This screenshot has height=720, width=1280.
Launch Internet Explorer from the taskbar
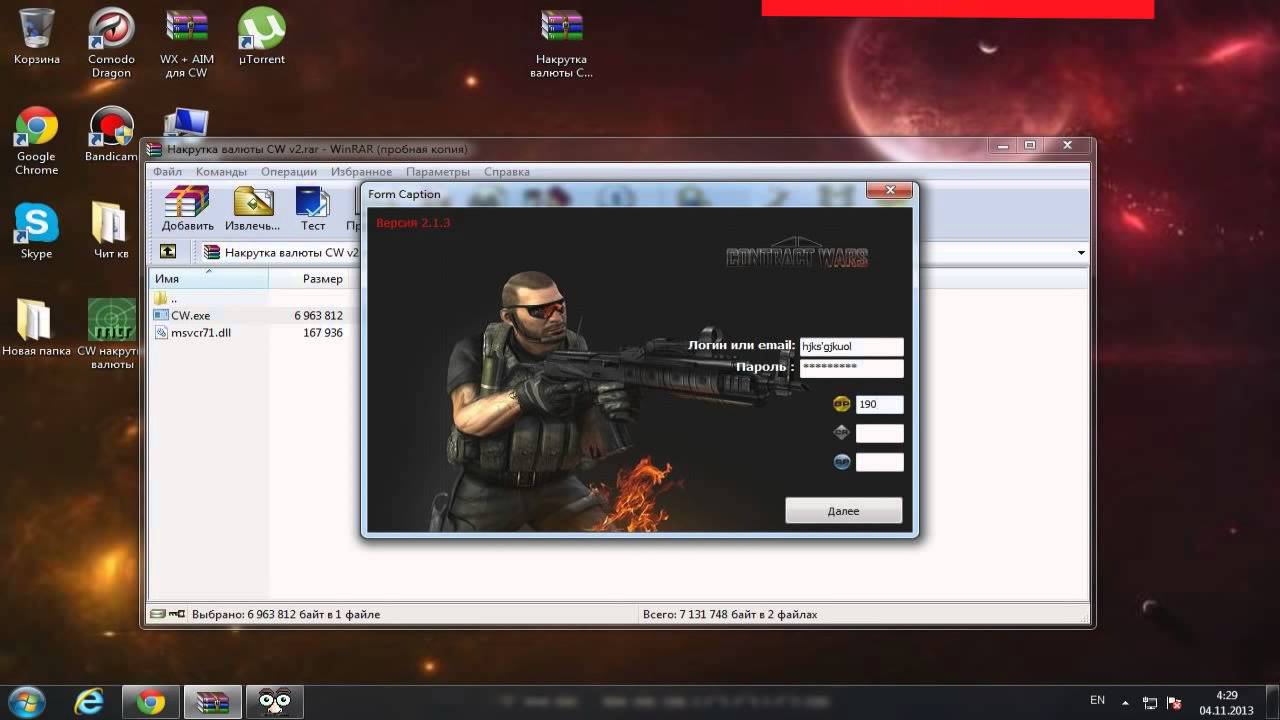[90, 702]
